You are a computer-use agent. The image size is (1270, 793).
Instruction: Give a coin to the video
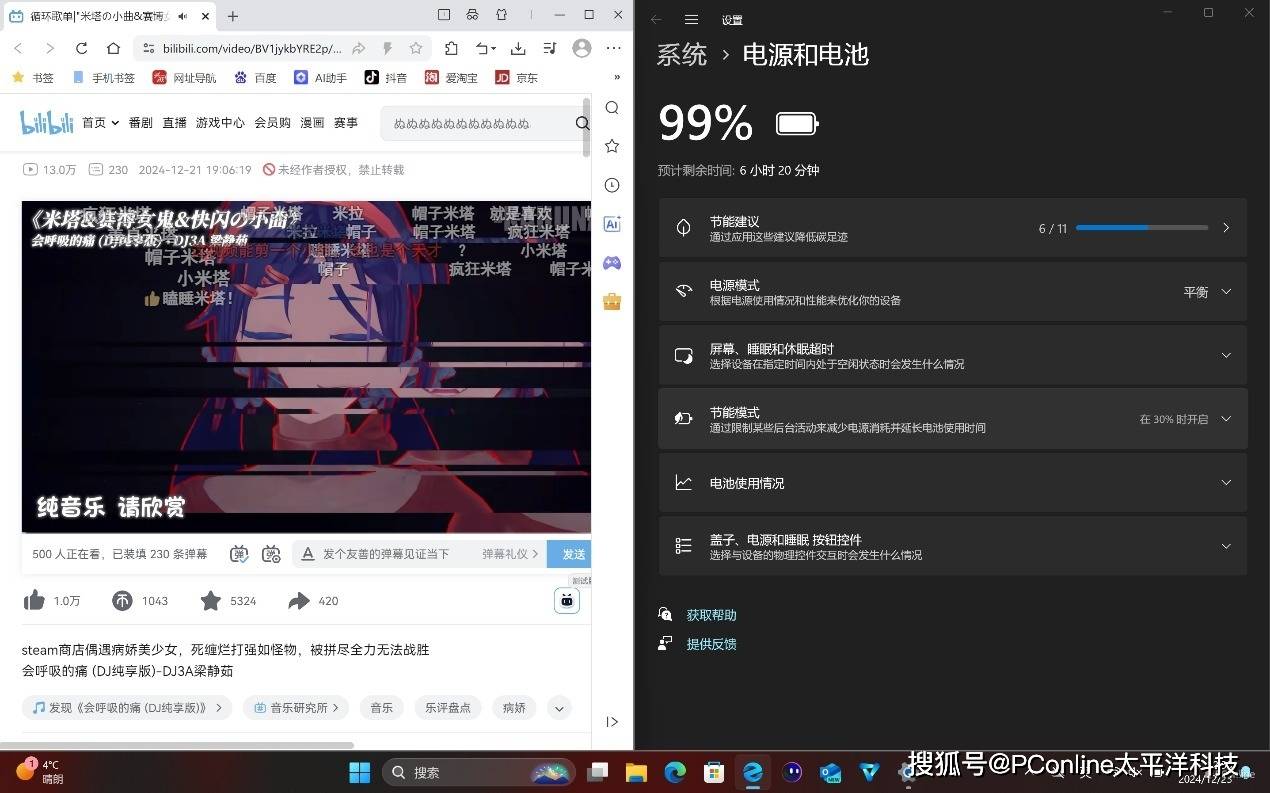(122, 601)
